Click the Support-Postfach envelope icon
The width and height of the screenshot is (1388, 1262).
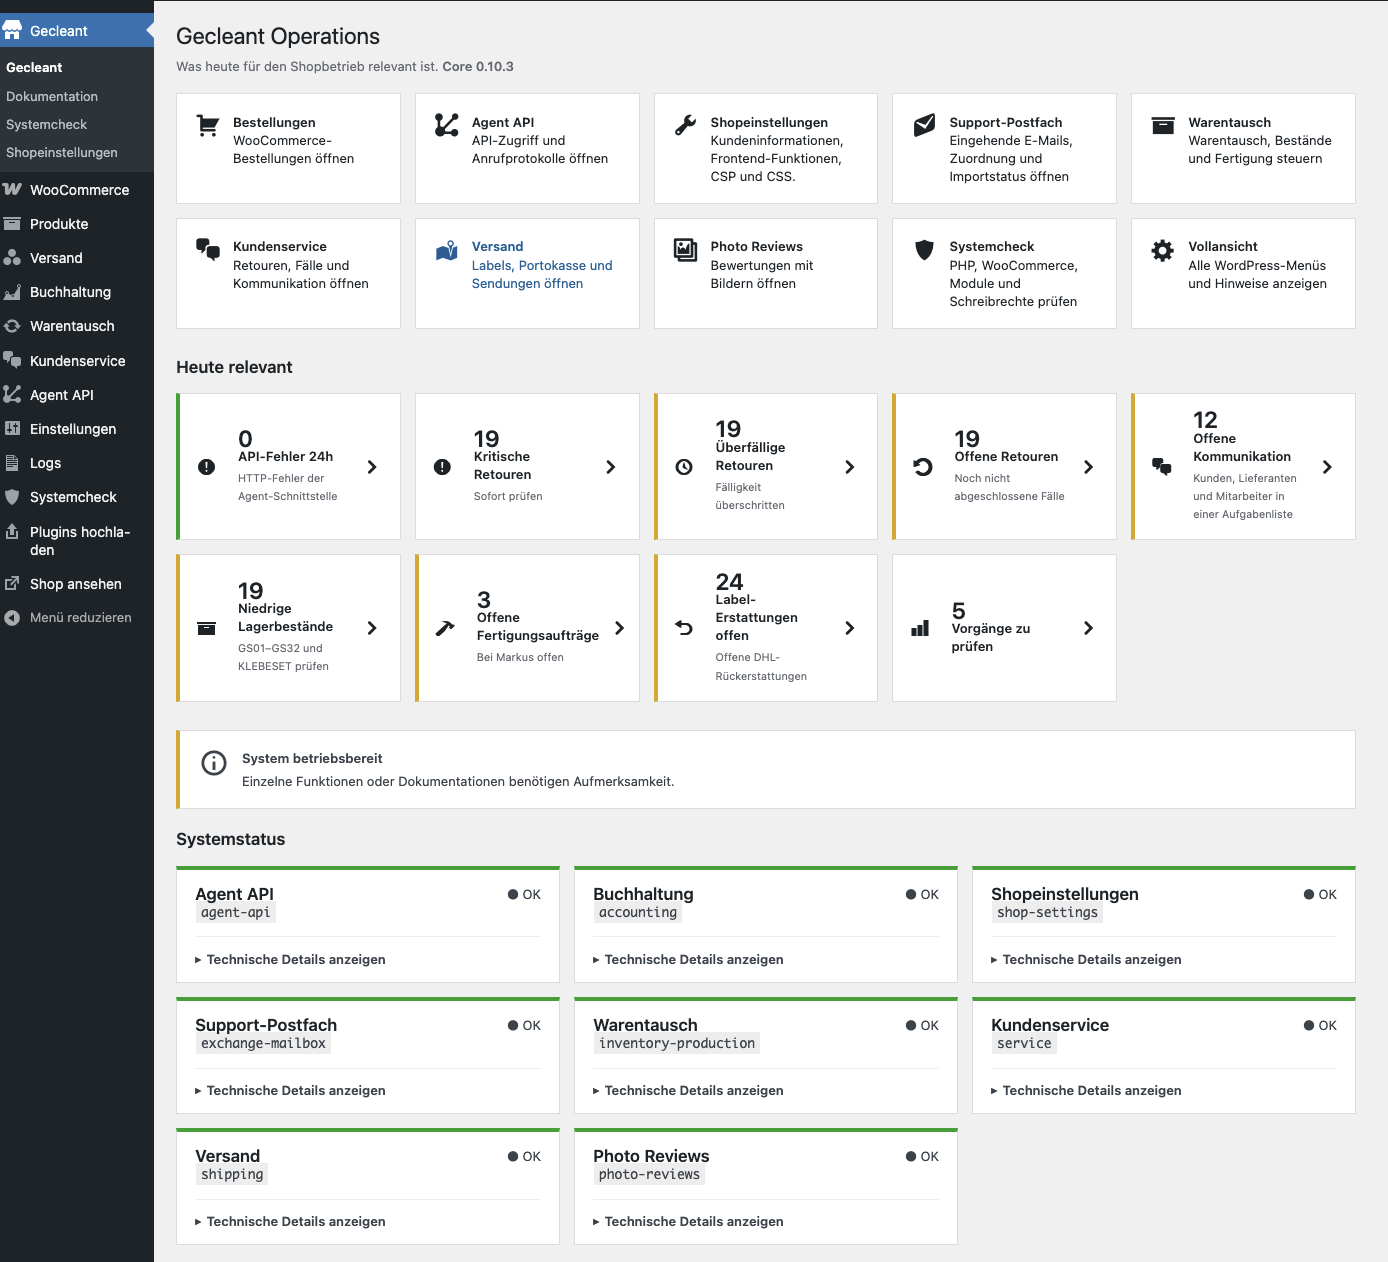point(925,125)
